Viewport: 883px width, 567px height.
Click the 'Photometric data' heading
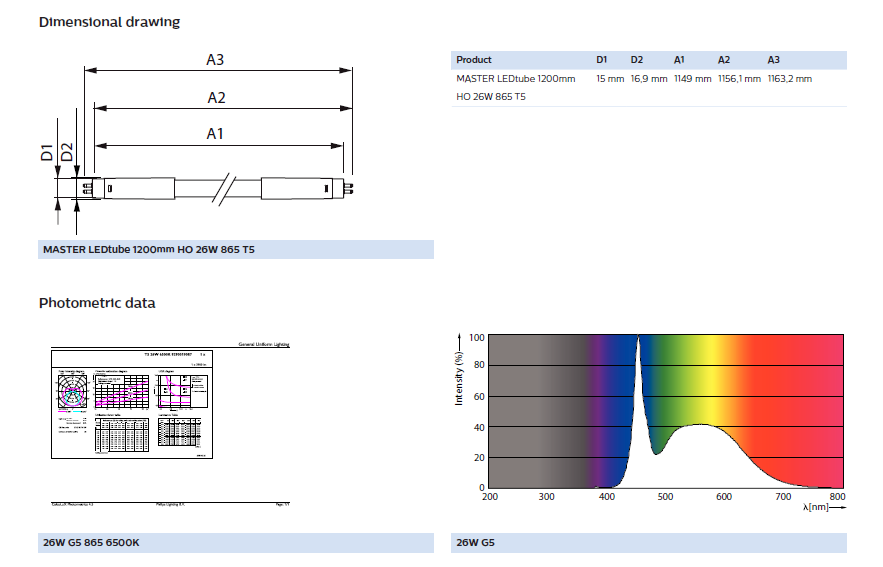[x=97, y=303]
